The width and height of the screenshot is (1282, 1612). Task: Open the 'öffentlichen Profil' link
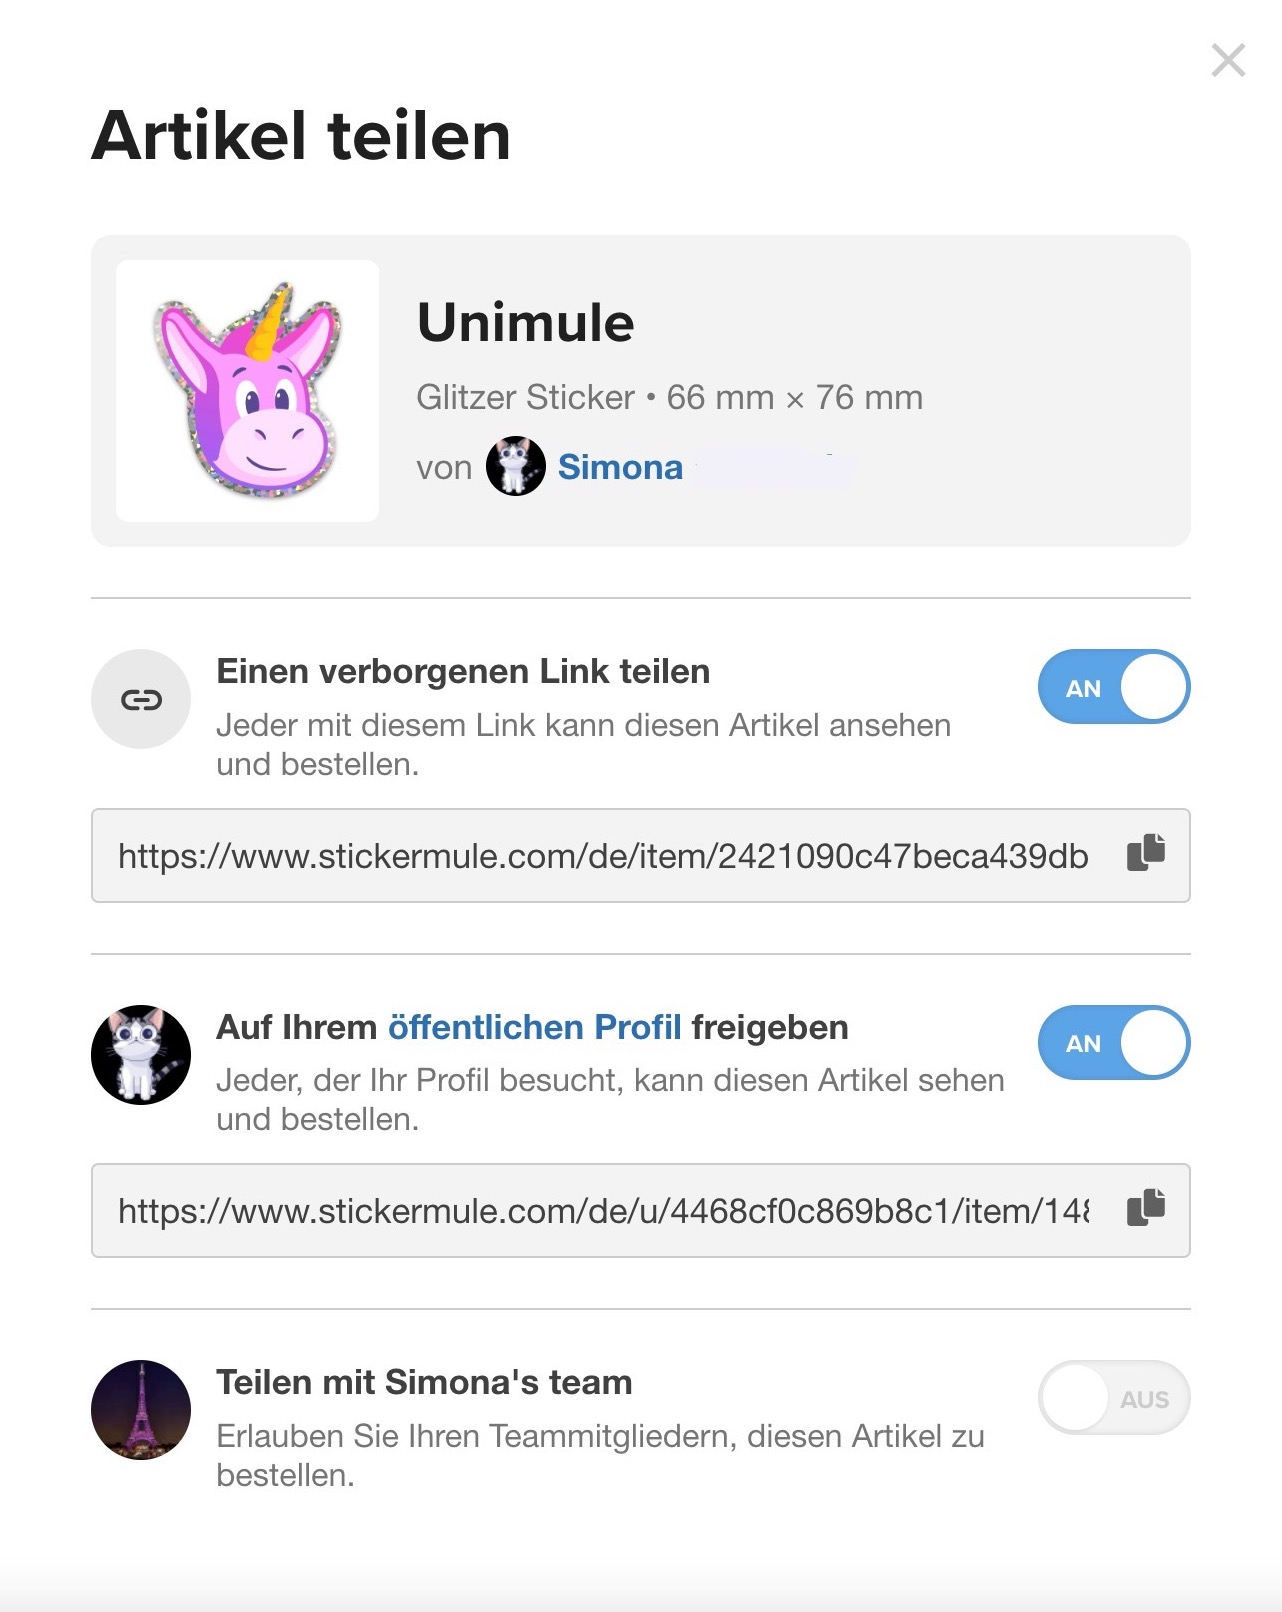[x=533, y=1026]
